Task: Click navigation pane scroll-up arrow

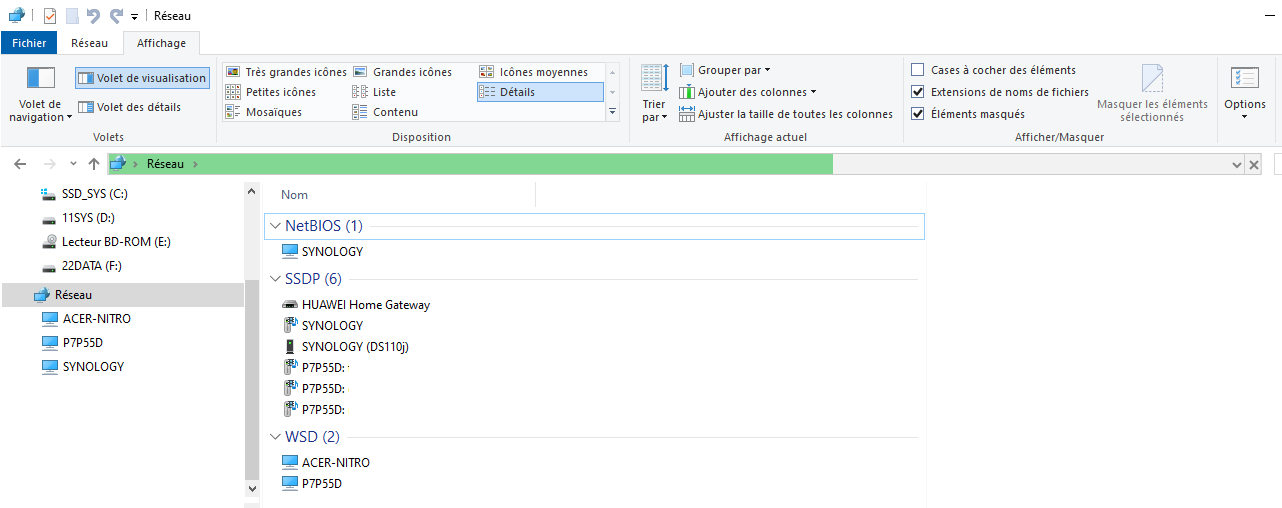Action: click(x=252, y=191)
